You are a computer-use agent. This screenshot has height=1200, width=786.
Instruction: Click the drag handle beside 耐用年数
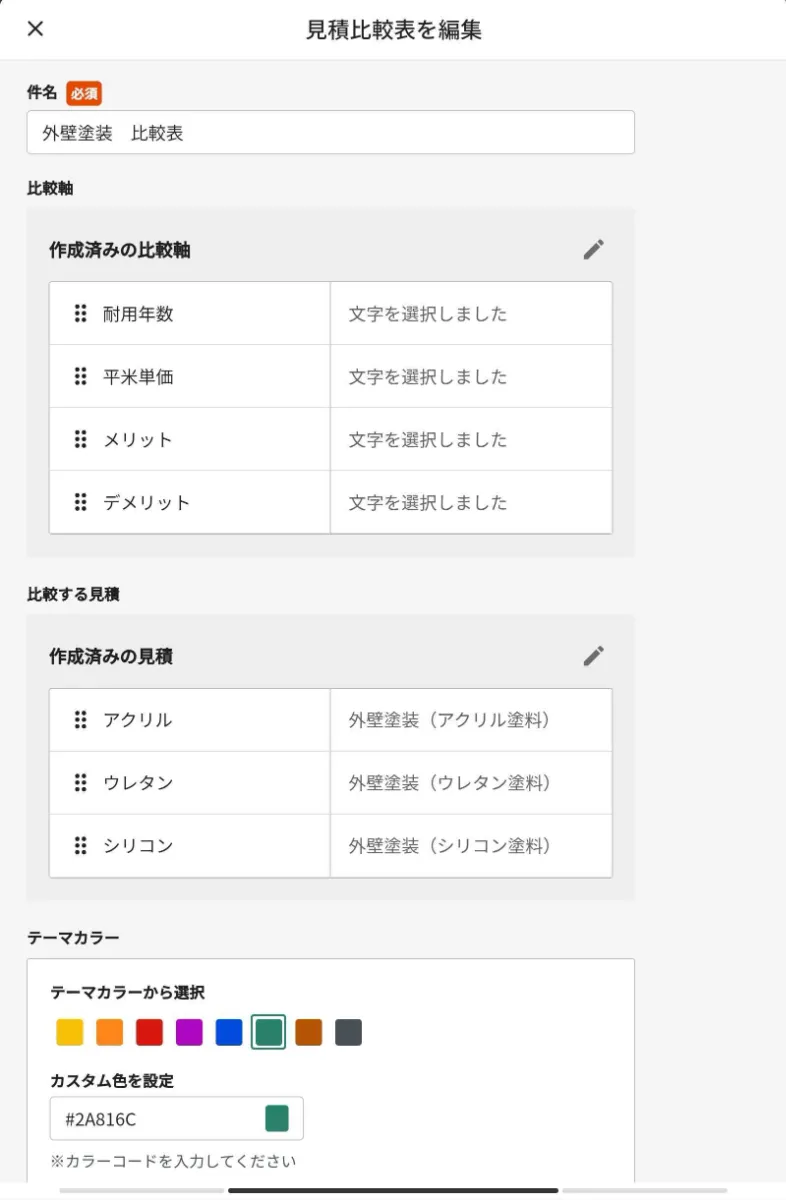coord(81,313)
